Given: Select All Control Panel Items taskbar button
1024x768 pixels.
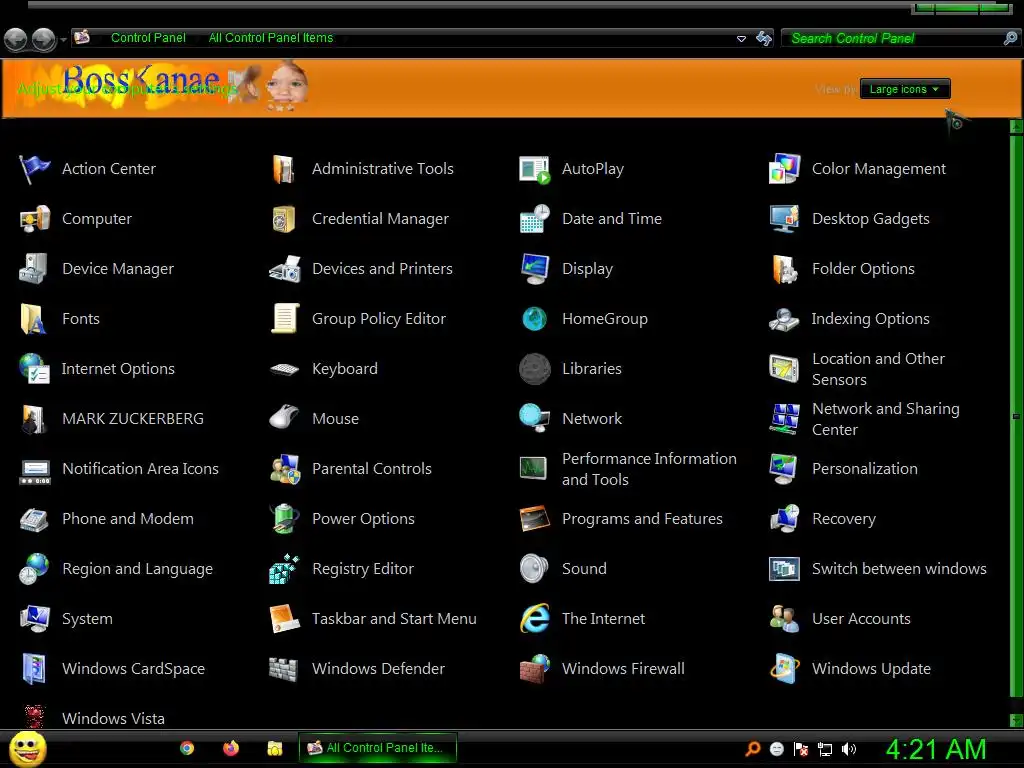Looking at the screenshot, I should tap(377, 748).
